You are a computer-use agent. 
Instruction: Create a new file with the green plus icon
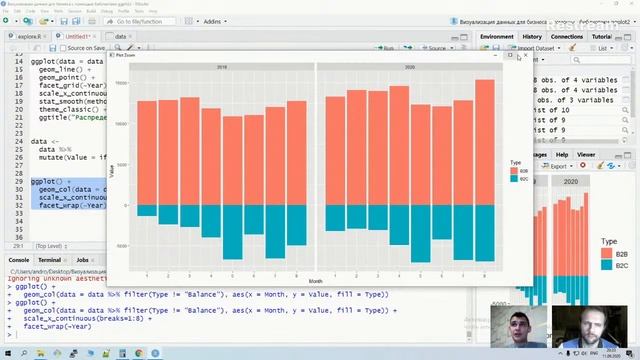point(6,21)
